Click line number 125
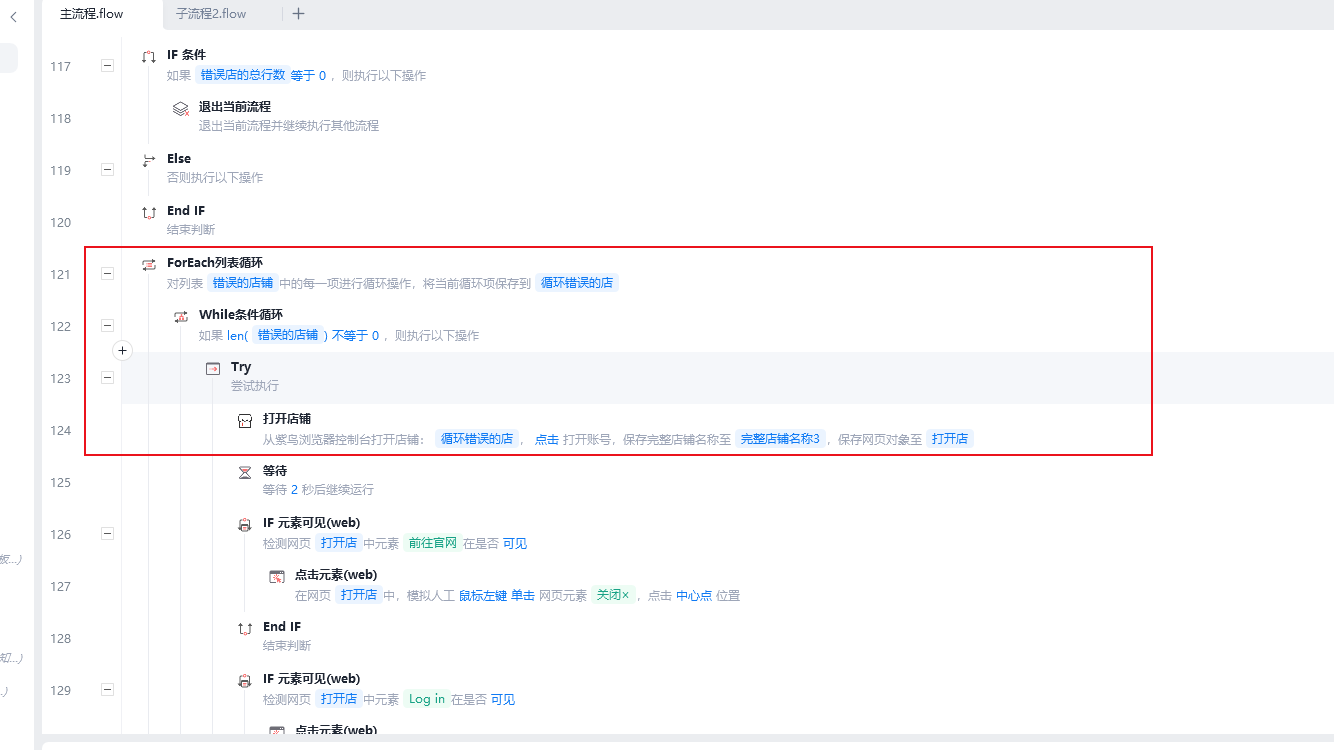The height and width of the screenshot is (750, 1334). (x=61, y=482)
